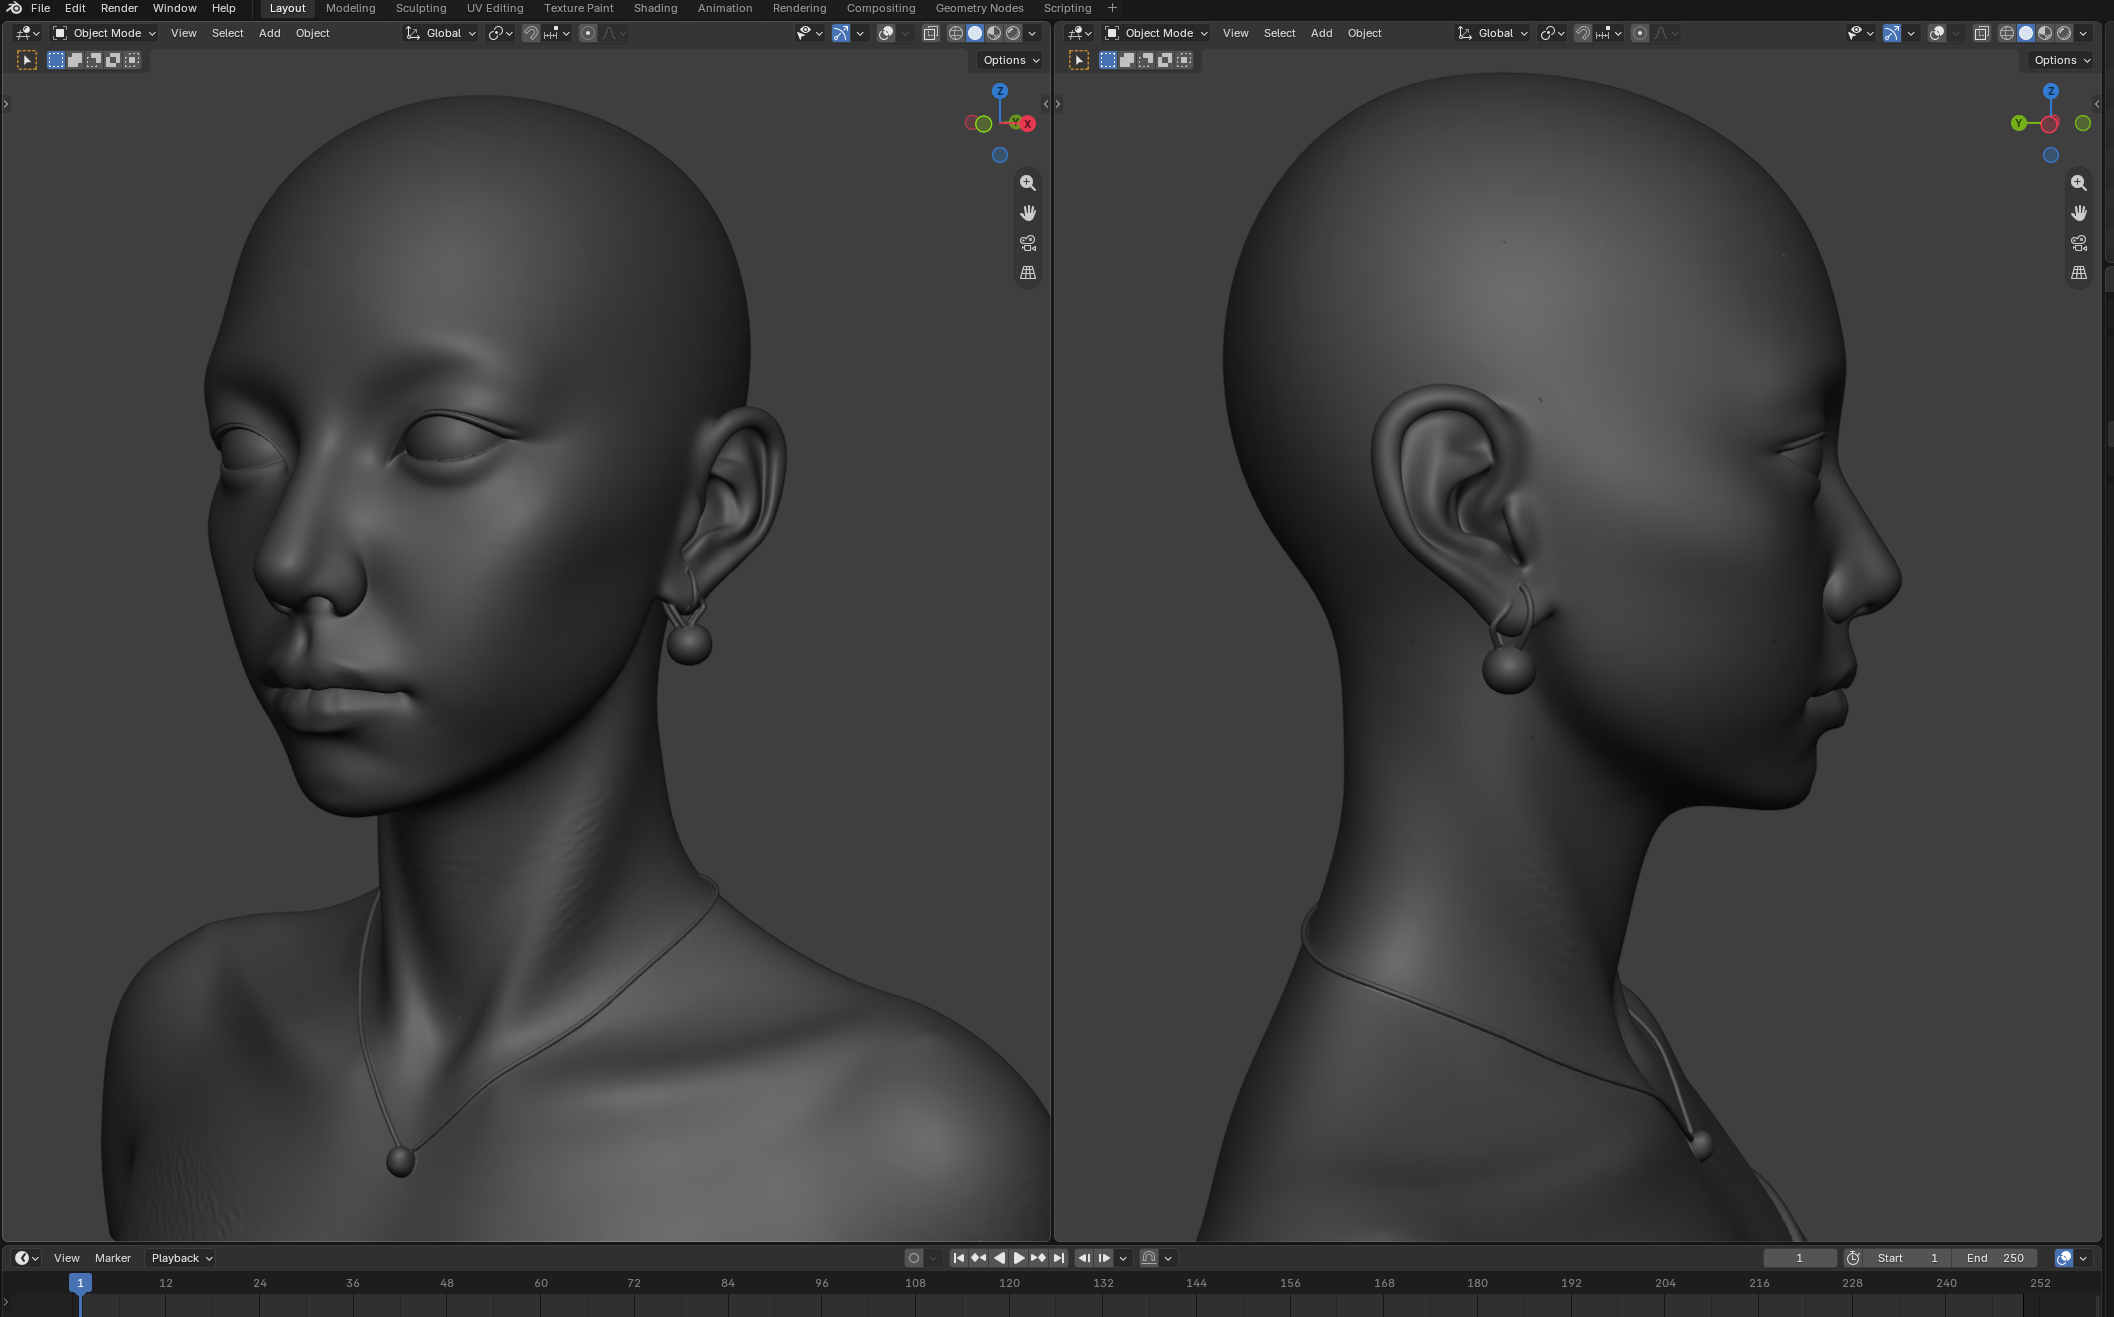2114x1317 pixels.
Task: Toggle snapping magnet in left viewport header
Action: 531,33
